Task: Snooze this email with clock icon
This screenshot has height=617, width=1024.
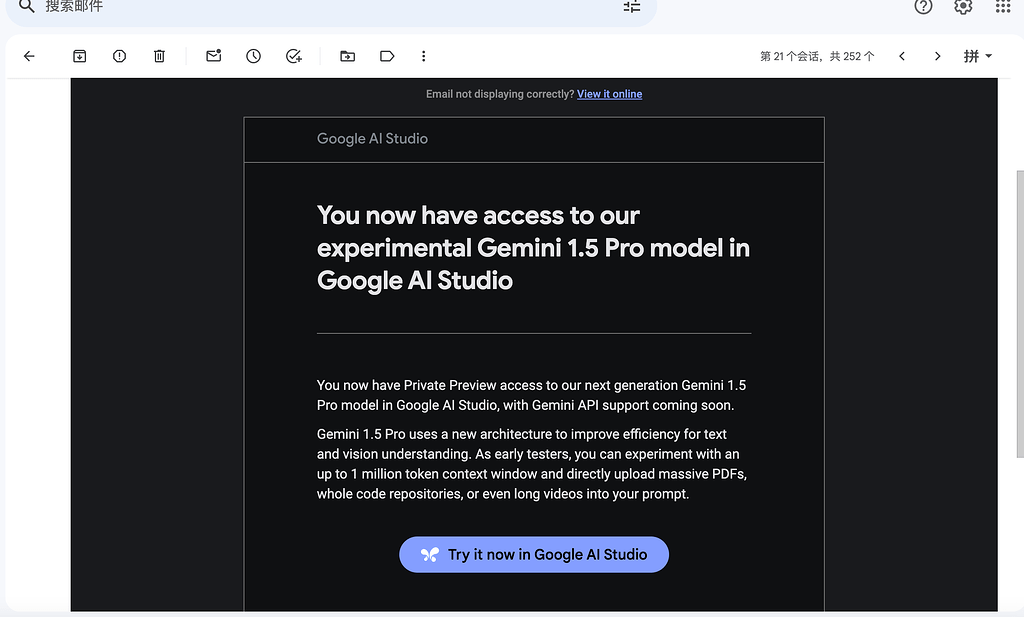Action: (253, 56)
